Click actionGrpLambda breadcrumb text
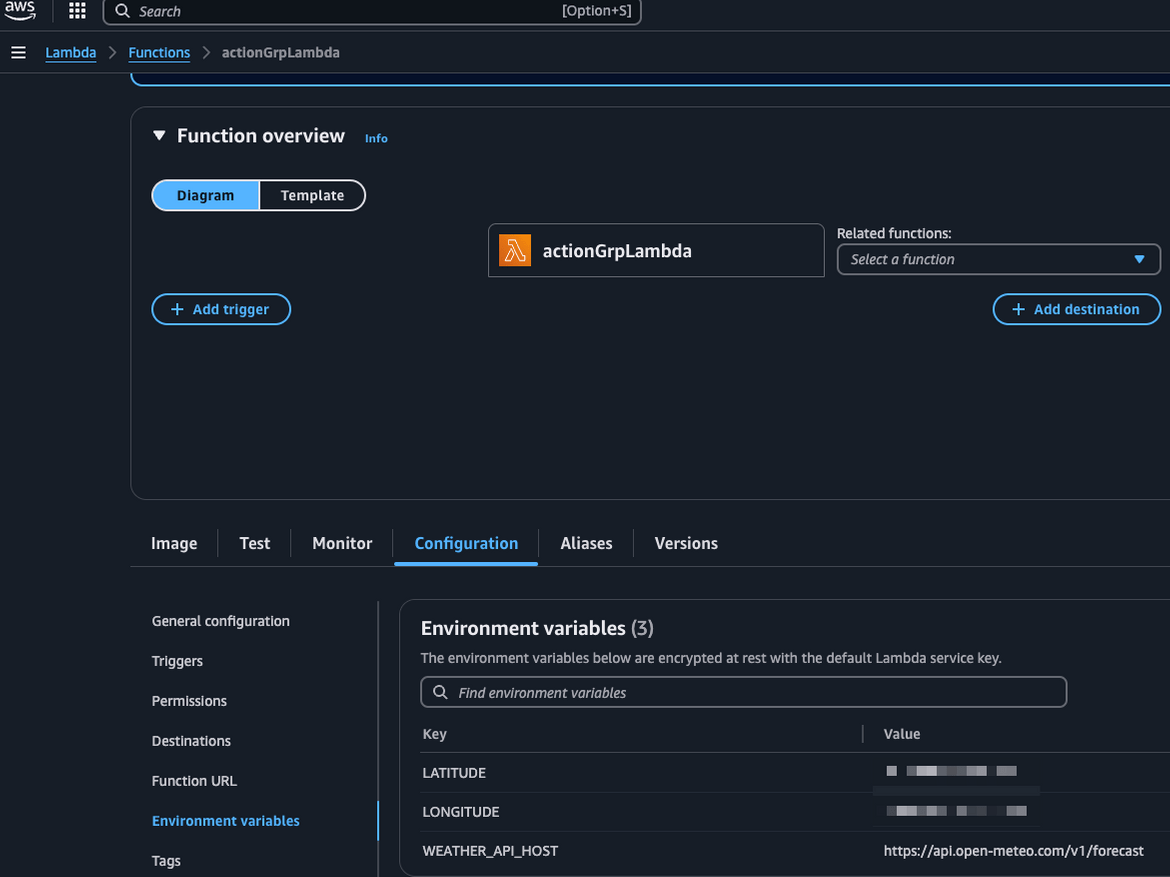1170x877 pixels. [281, 52]
